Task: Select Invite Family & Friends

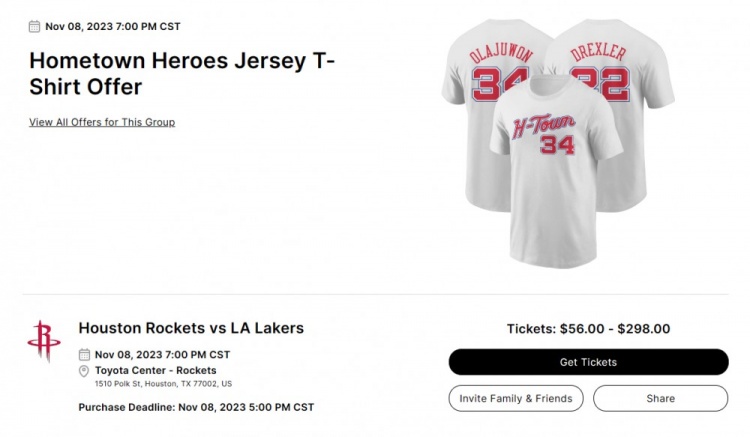Action: (x=516, y=398)
